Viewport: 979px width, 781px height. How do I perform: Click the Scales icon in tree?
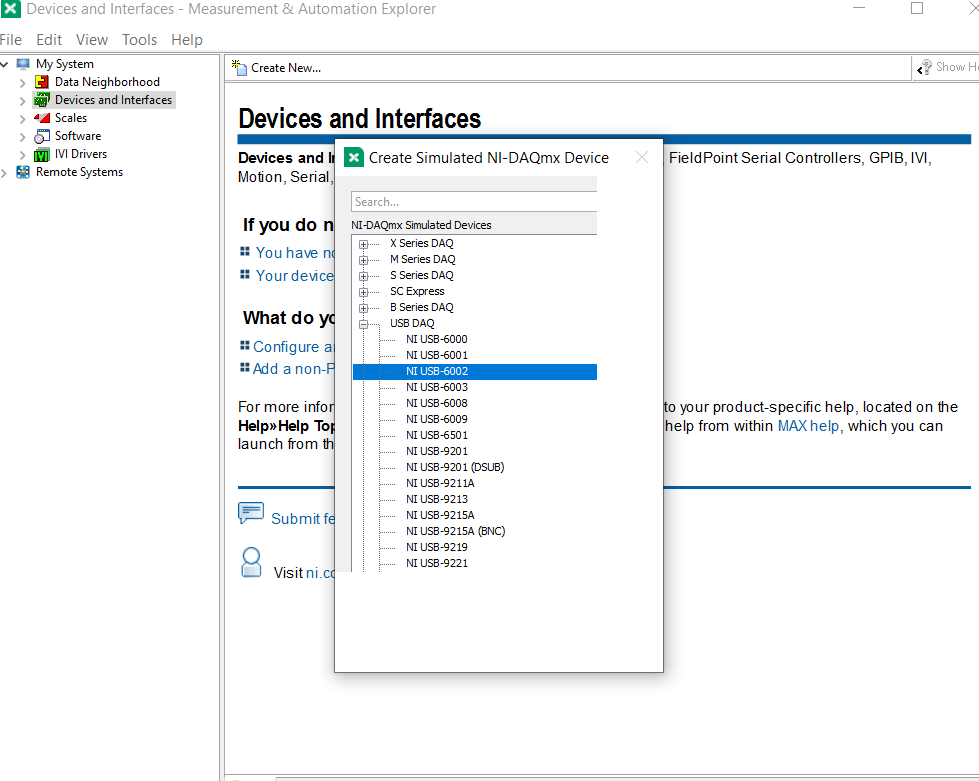click(x=42, y=118)
